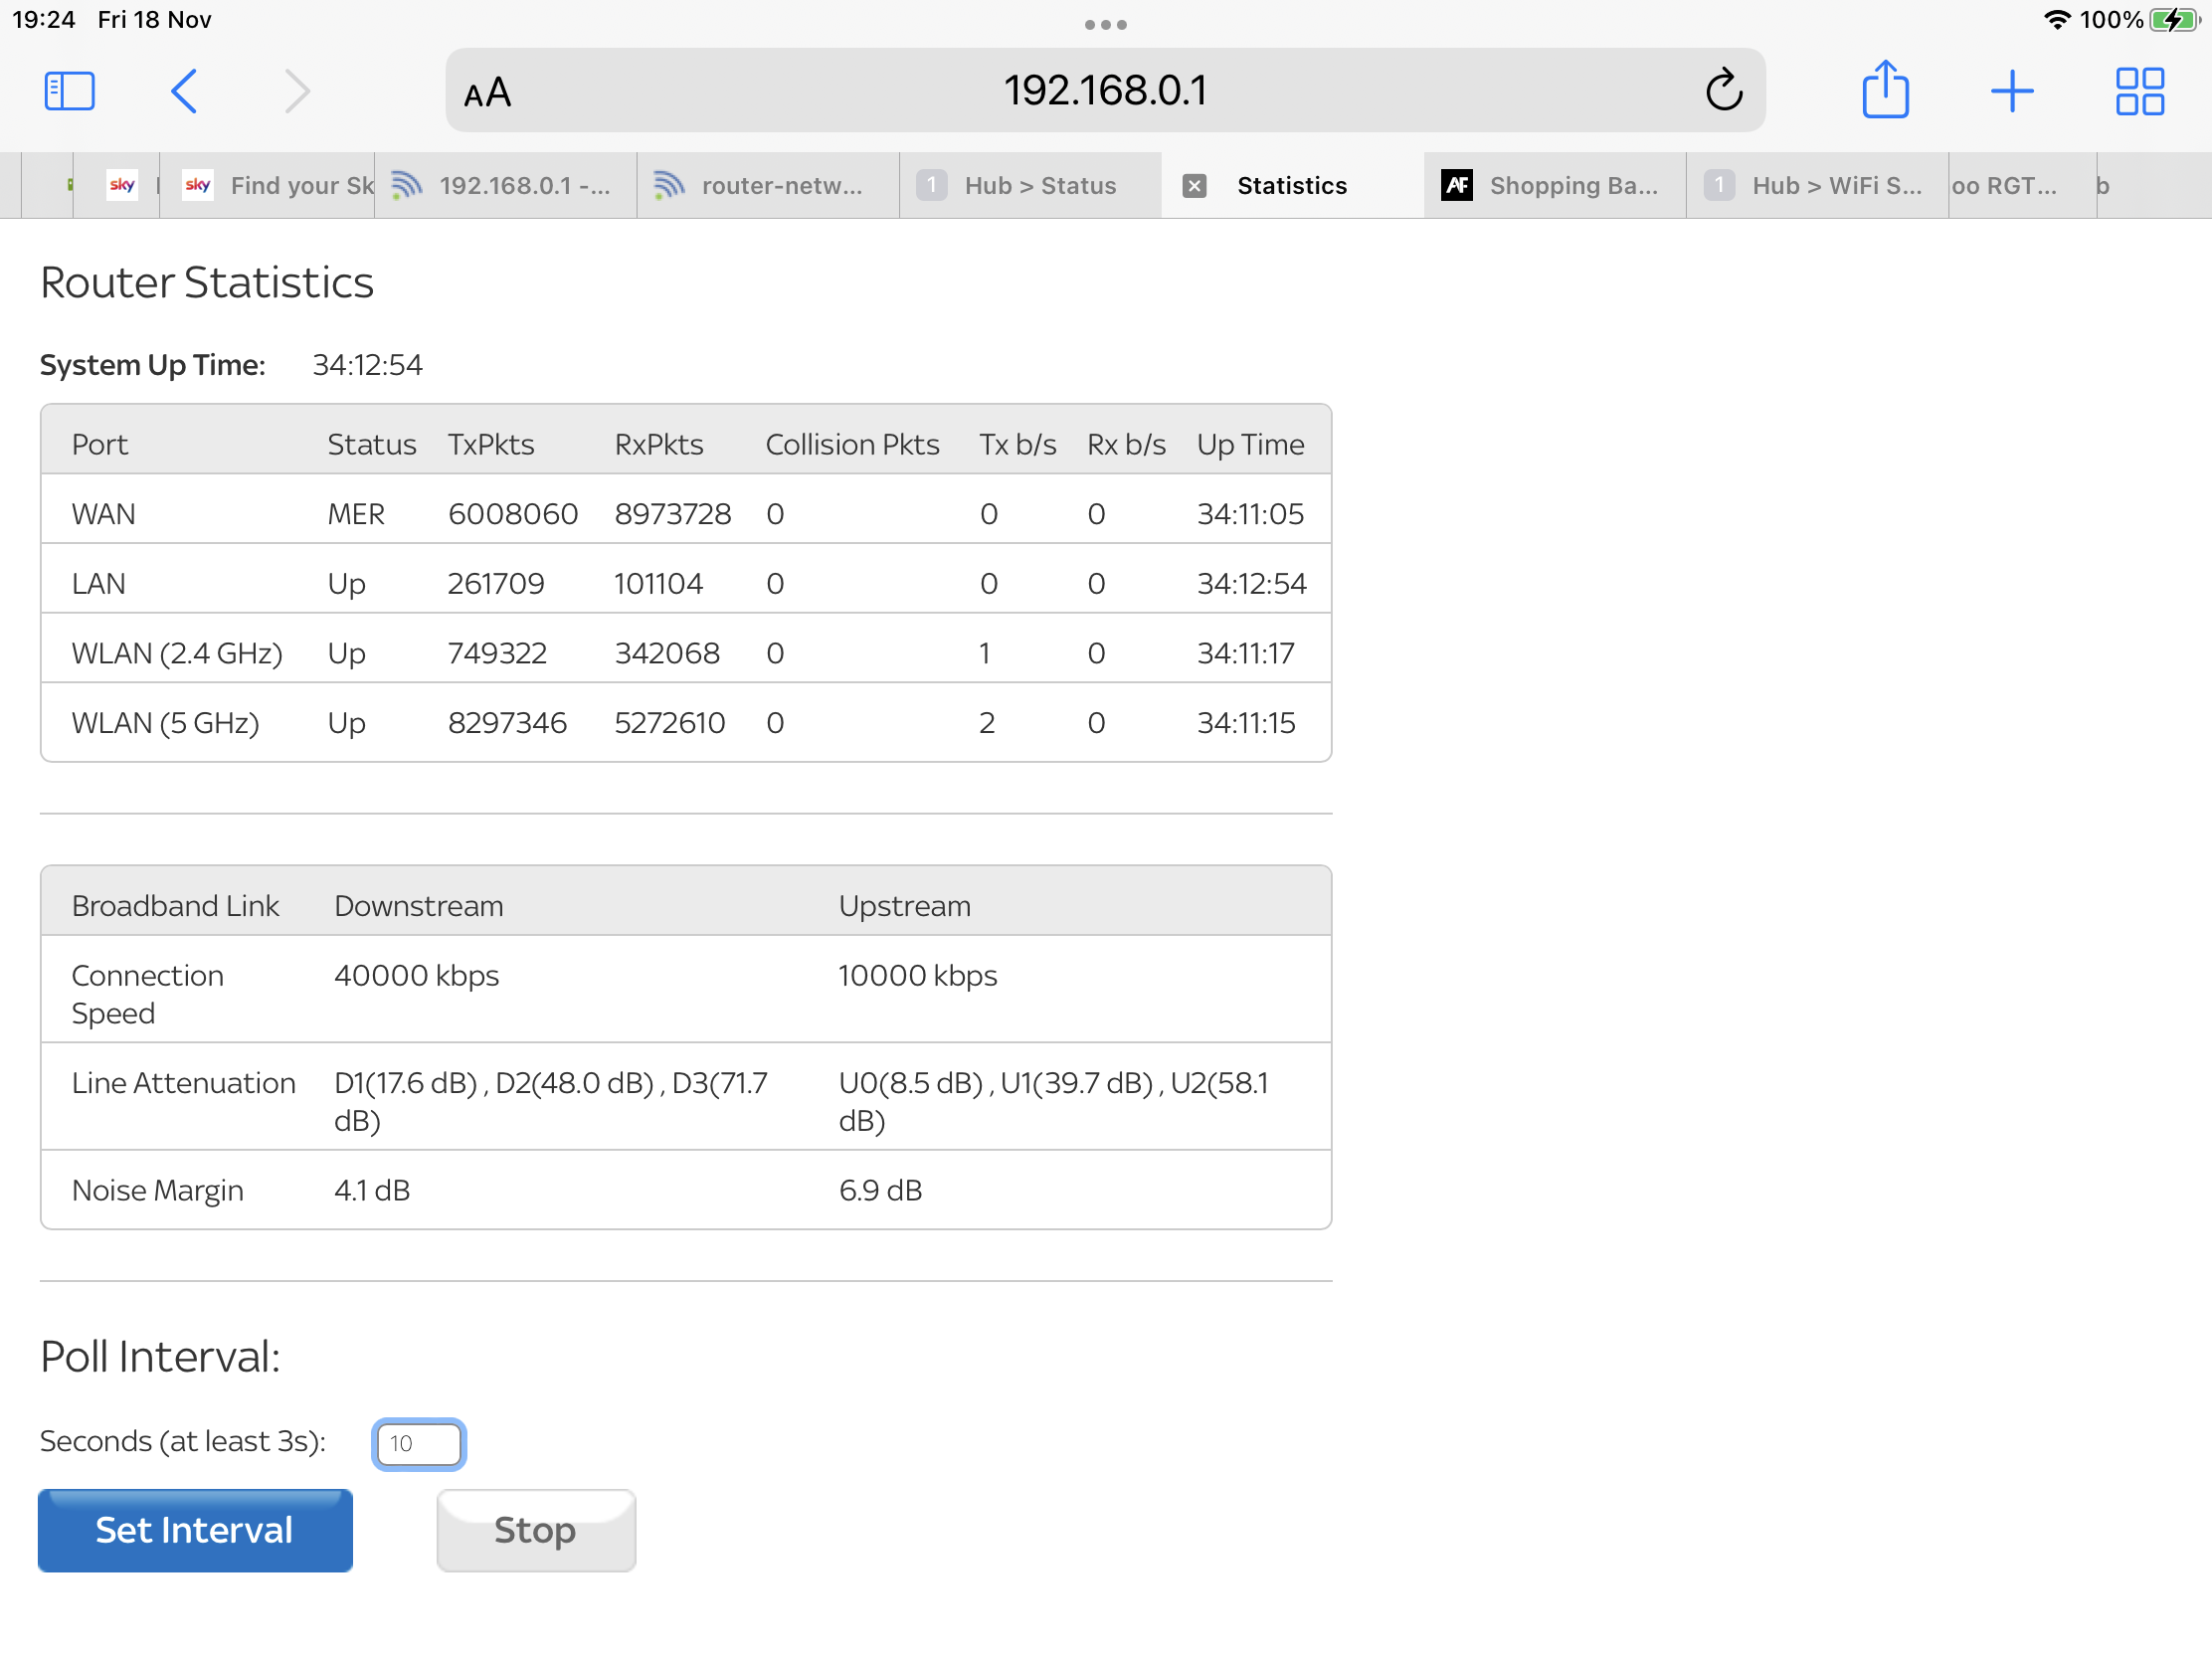The image size is (2212, 1659).
Task: Switch to the Hub > Status tab
Action: click(x=1030, y=185)
